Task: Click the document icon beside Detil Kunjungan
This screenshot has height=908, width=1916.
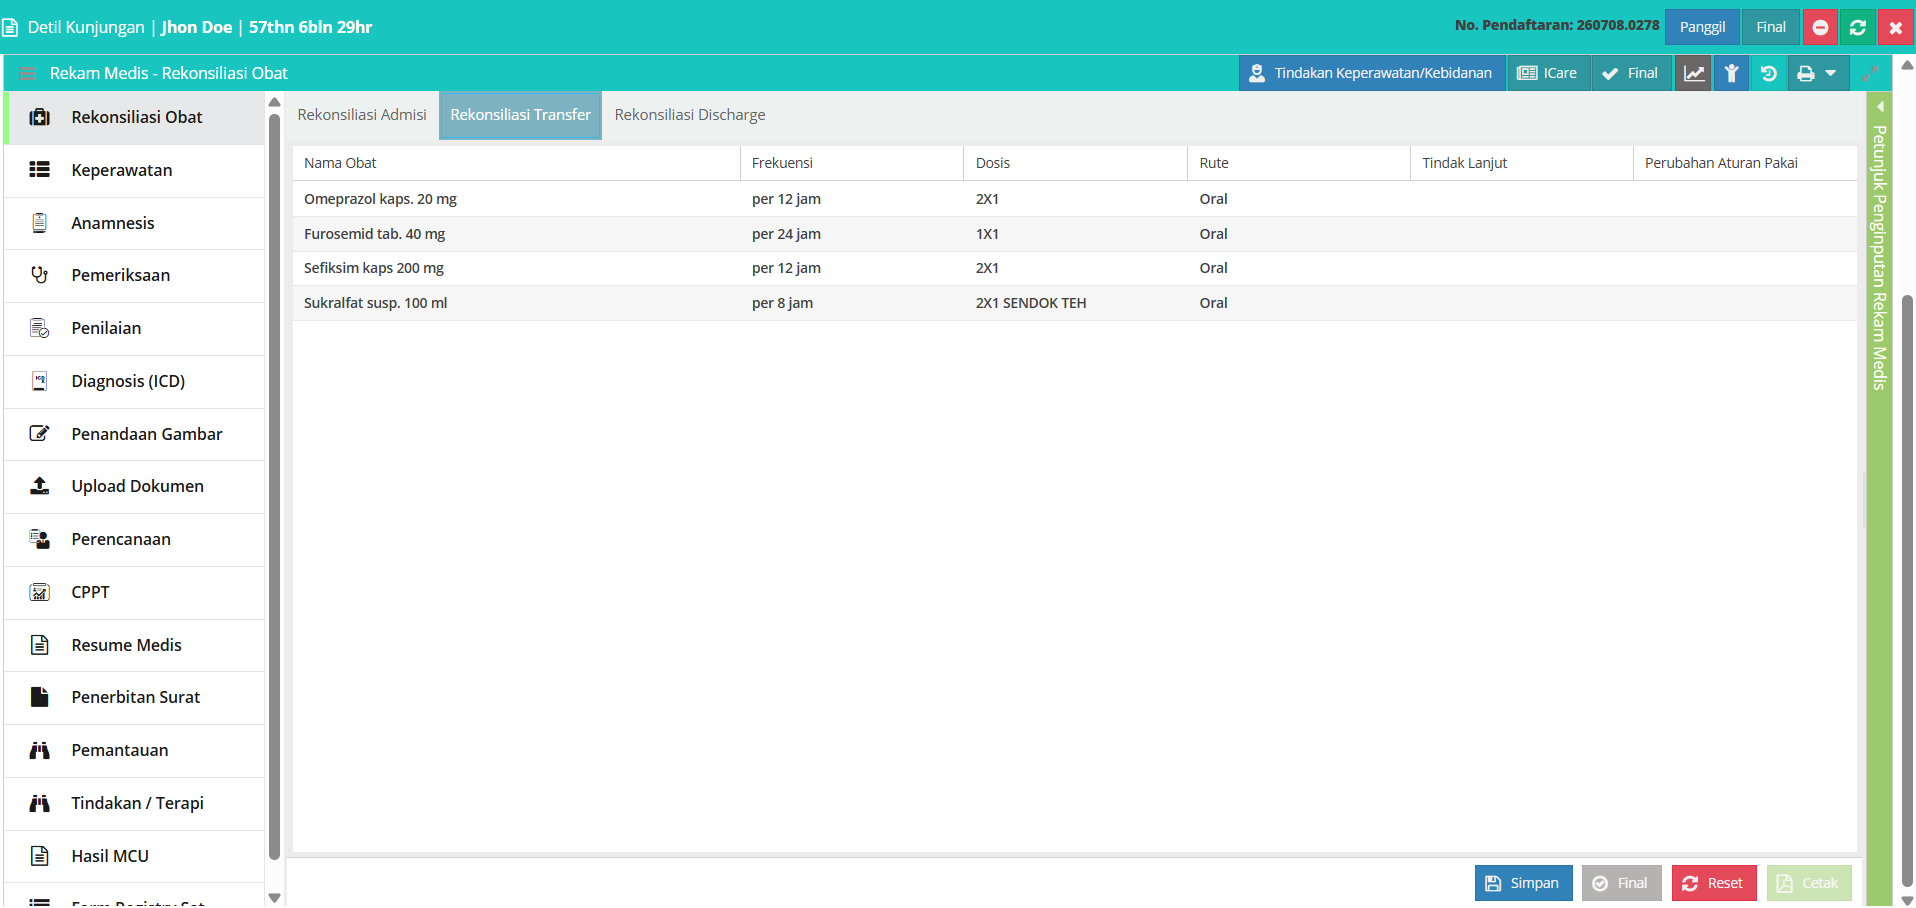Action: point(10,27)
